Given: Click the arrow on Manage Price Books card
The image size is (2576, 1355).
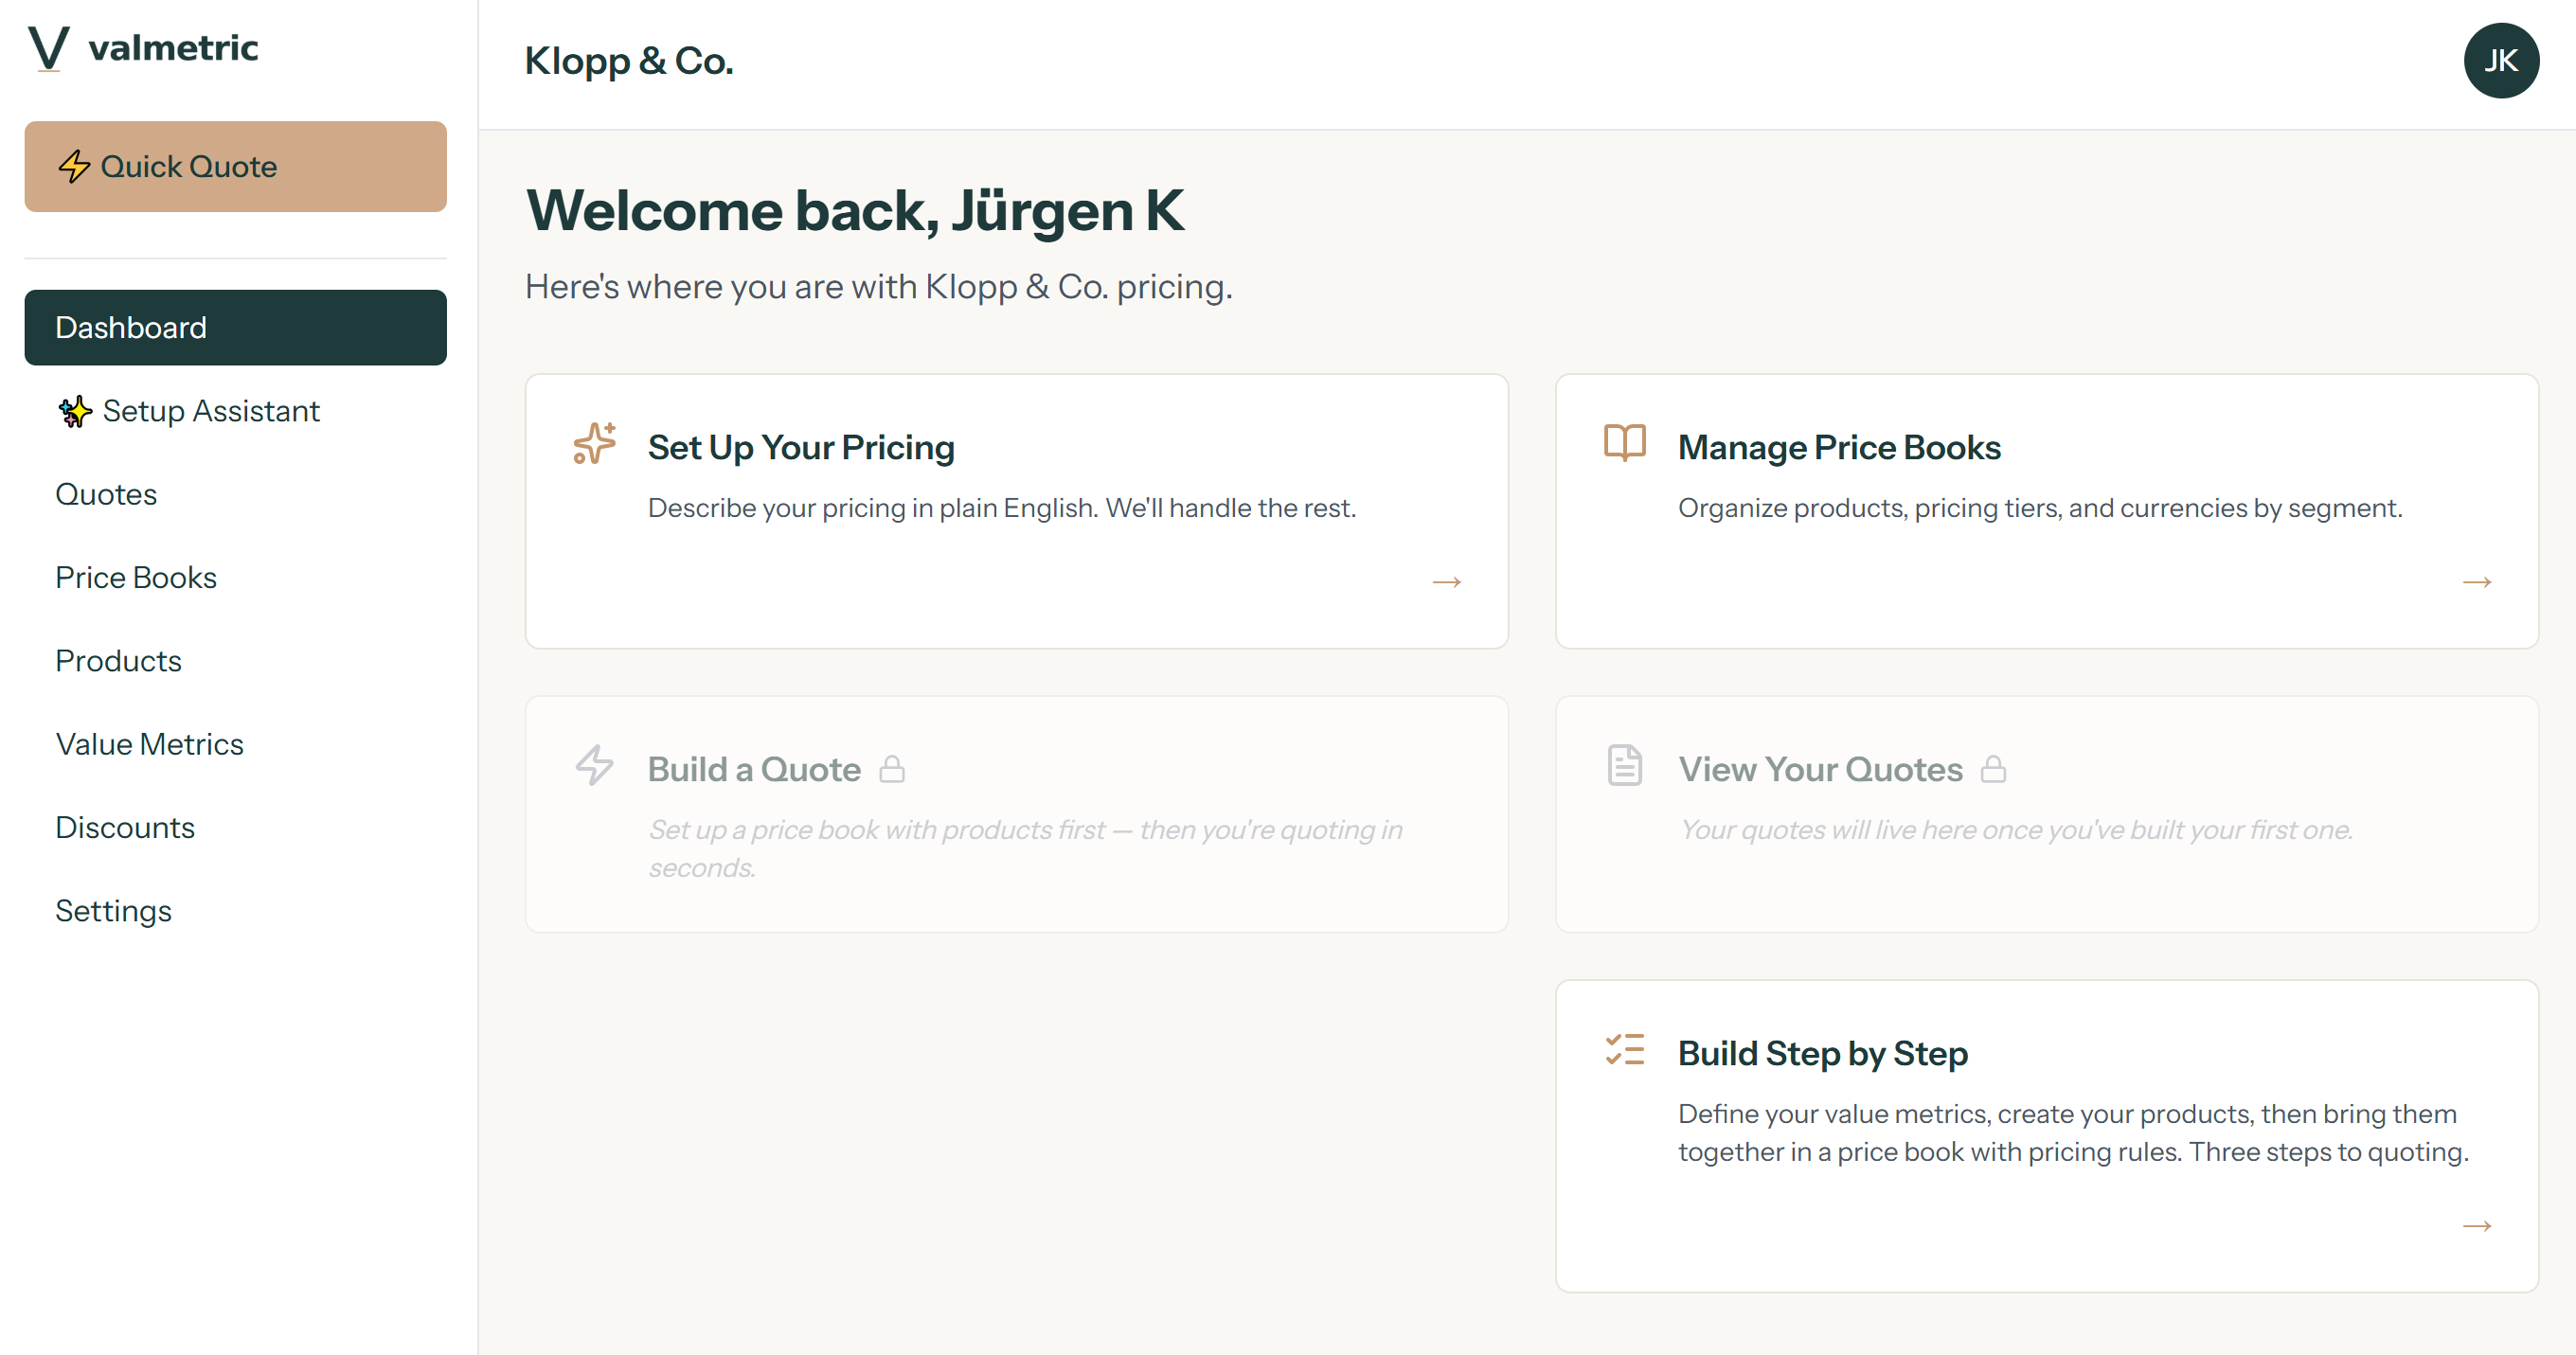Looking at the screenshot, I should [x=2479, y=581].
